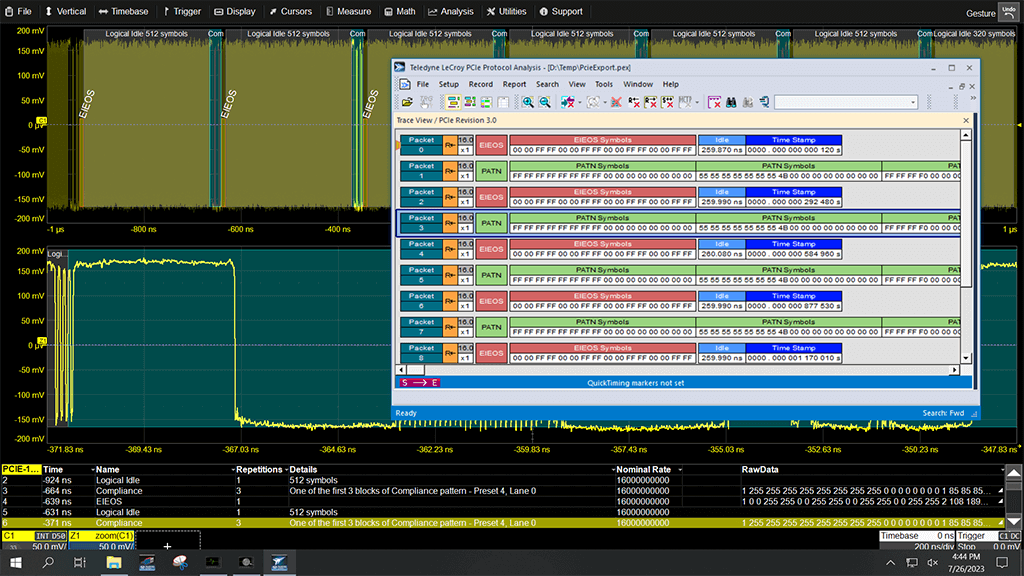Screen dimensions: 1024x576
Task: Click the zoom in magnifier icon
Action: (527, 102)
